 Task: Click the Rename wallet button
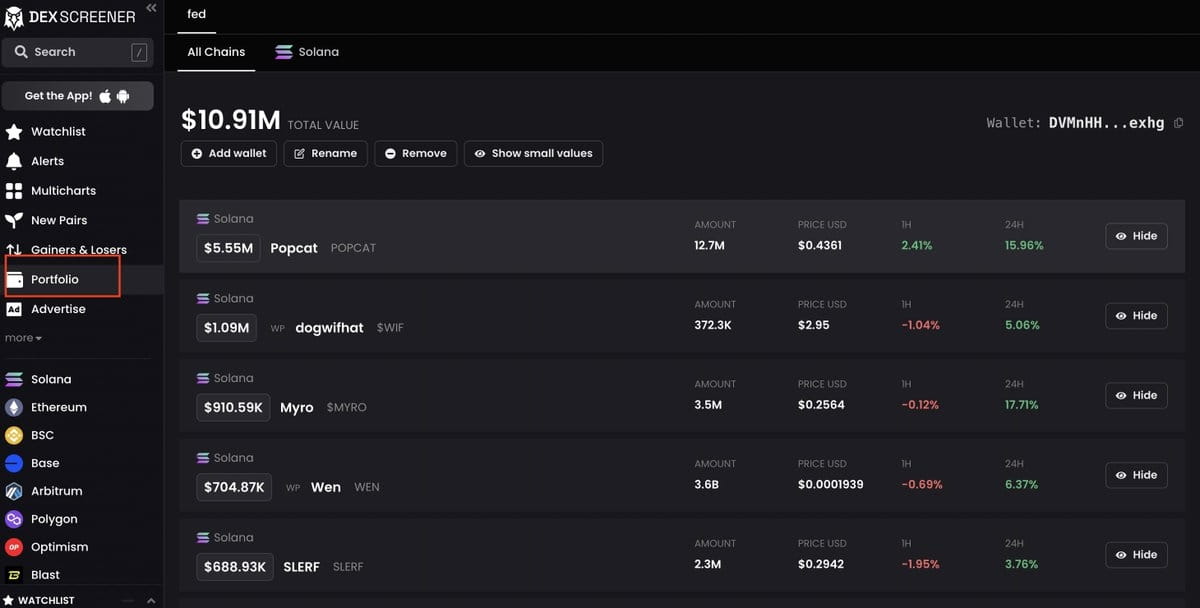[325, 154]
